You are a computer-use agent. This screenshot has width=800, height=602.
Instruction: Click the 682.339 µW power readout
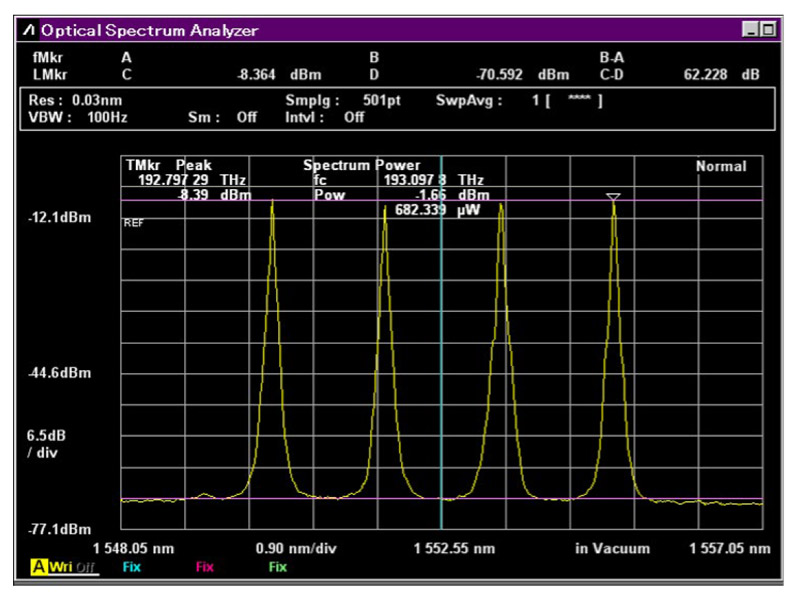point(437,210)
